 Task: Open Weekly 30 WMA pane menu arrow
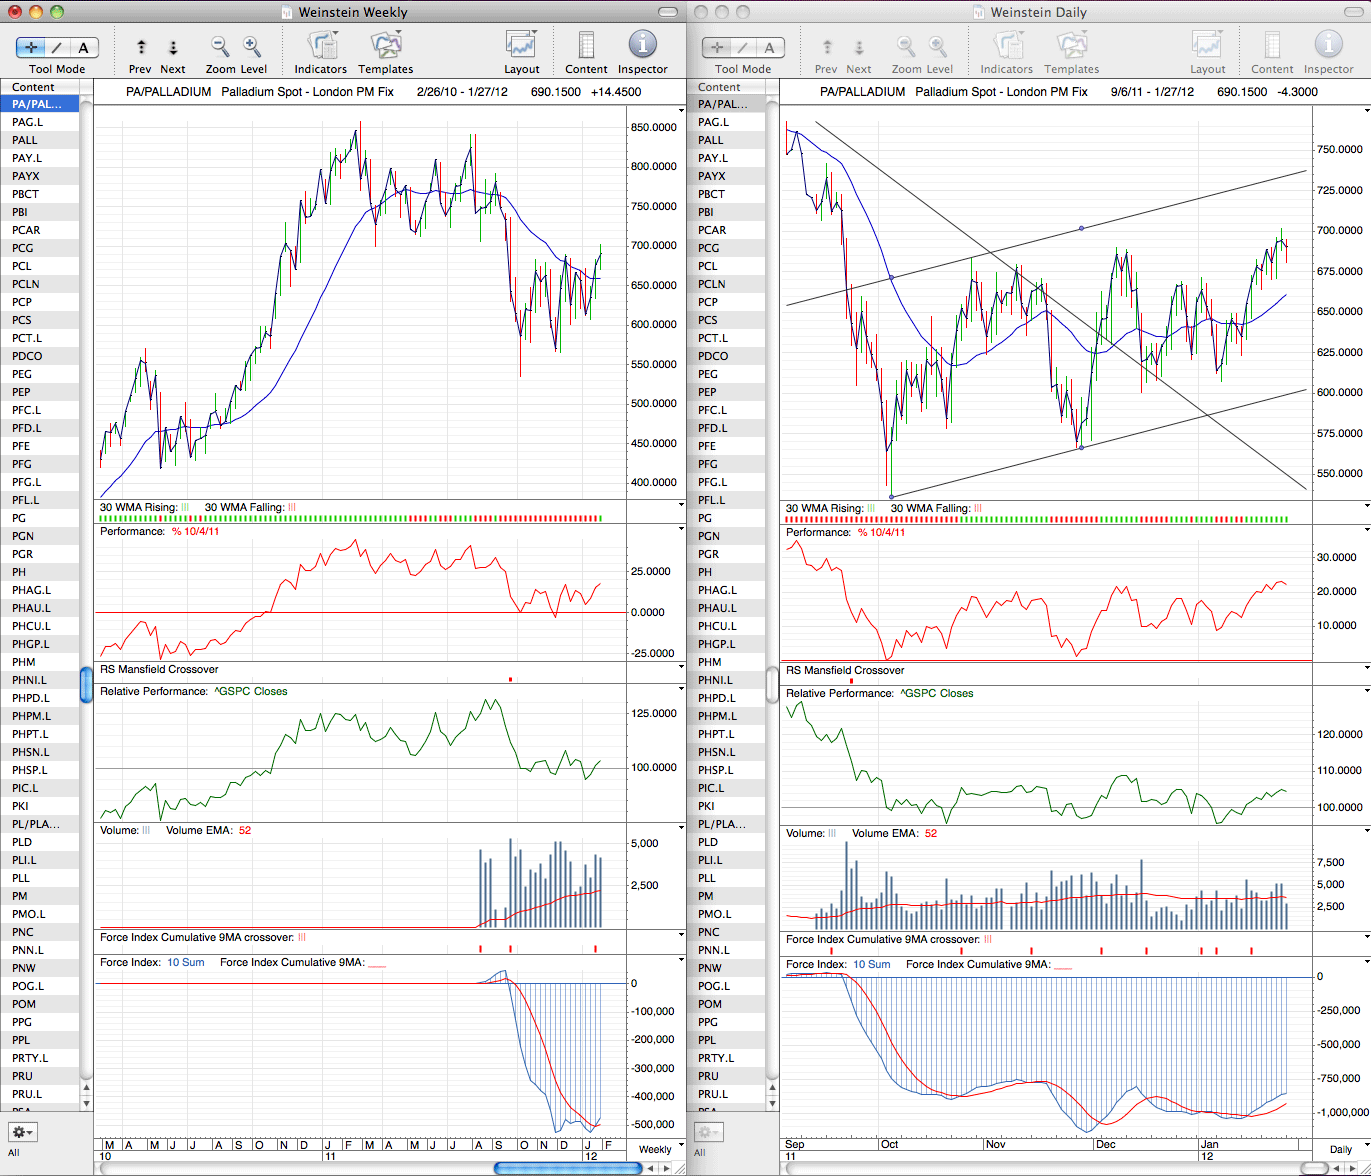click(681, 506)
